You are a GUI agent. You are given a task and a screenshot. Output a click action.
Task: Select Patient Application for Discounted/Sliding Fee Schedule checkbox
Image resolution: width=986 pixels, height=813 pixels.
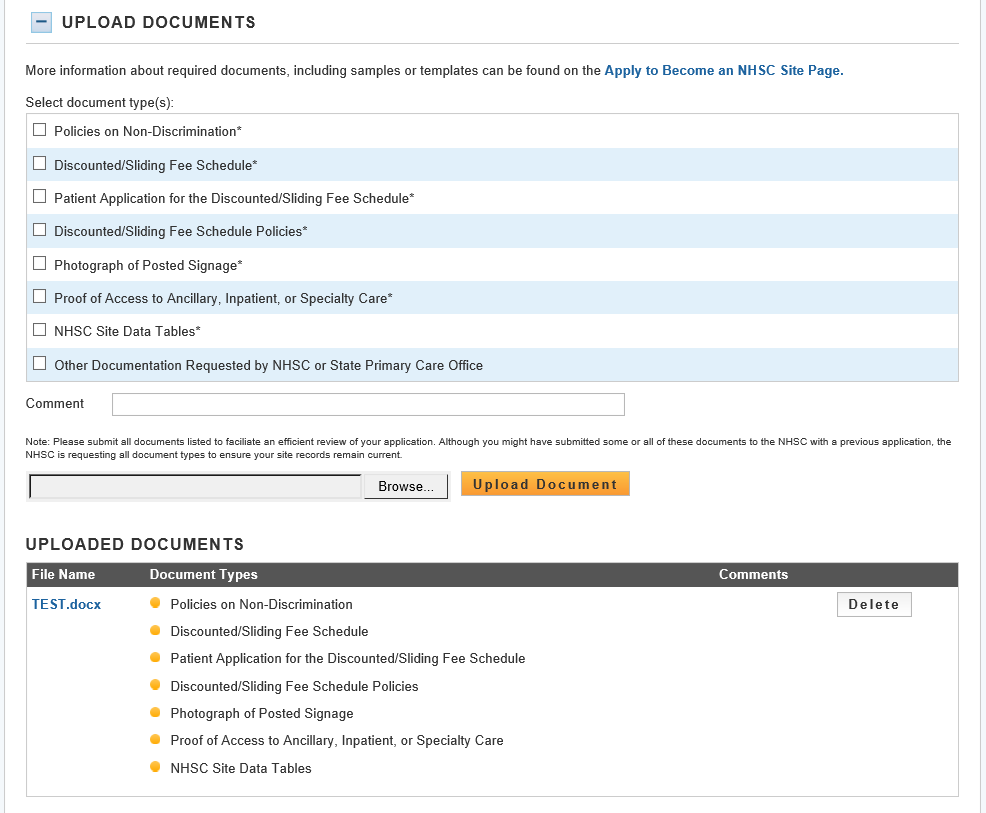[x=40, y=197]
